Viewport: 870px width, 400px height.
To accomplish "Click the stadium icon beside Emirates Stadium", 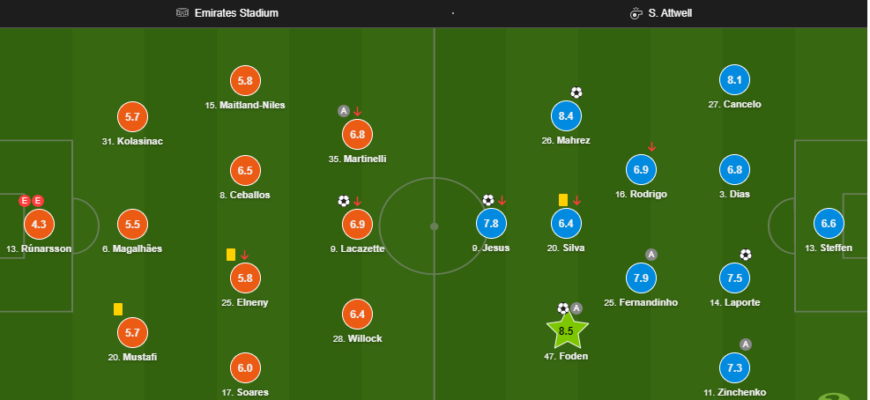I will tap(181, 13).
